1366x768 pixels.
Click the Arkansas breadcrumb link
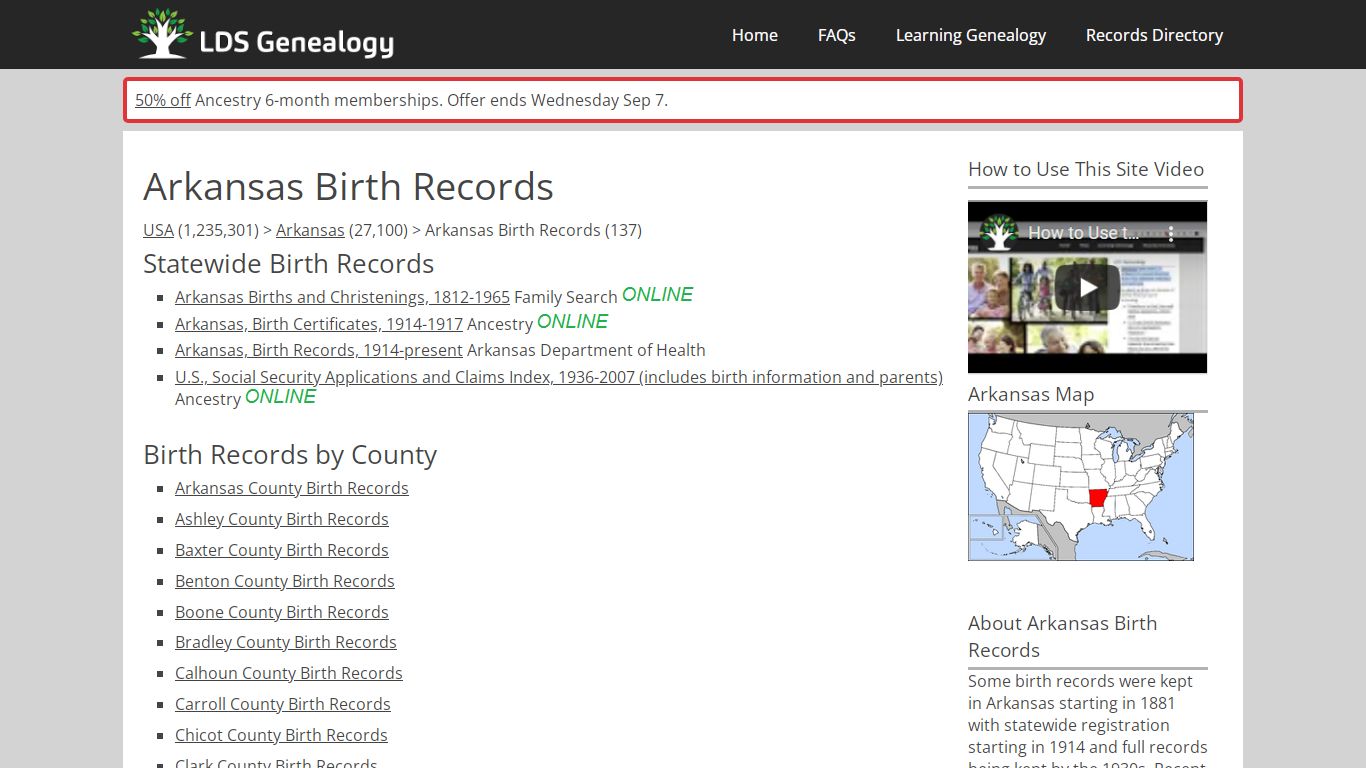coord(310,230)
